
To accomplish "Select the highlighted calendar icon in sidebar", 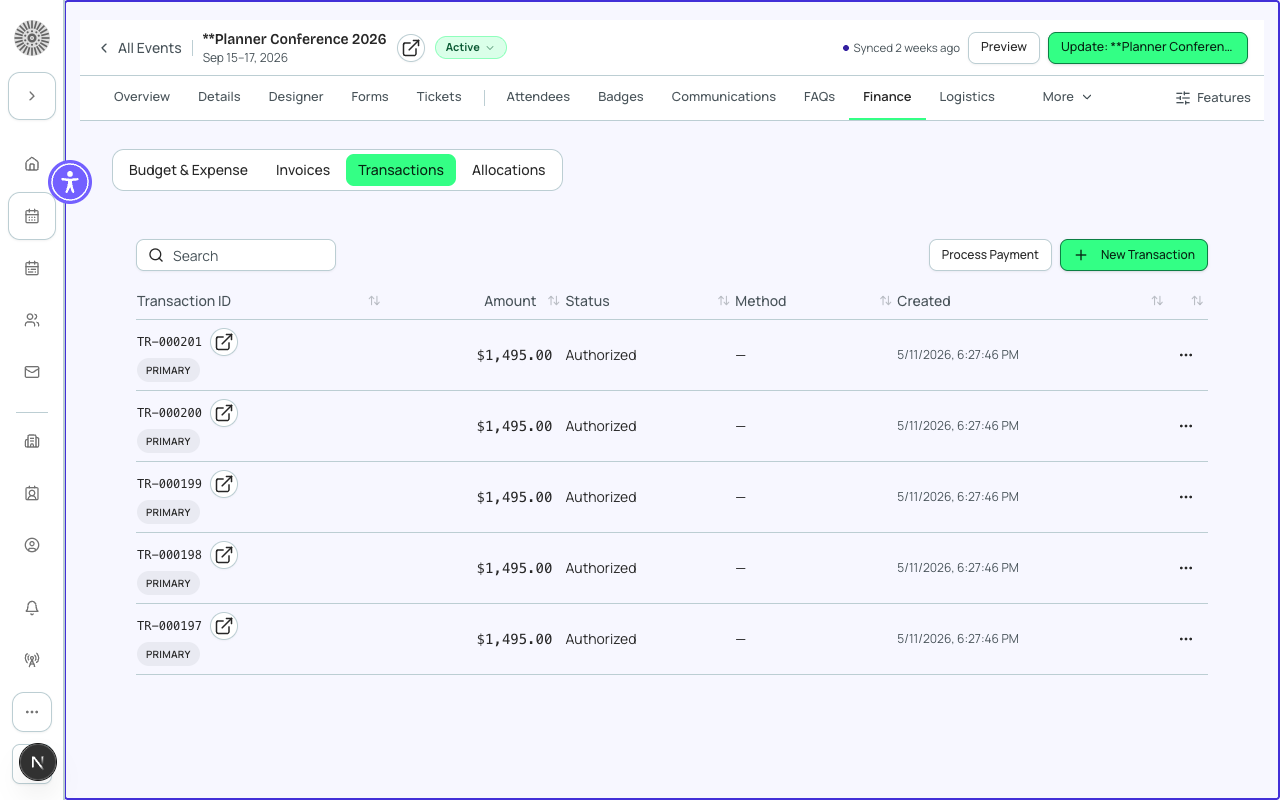I will (32, 216).
